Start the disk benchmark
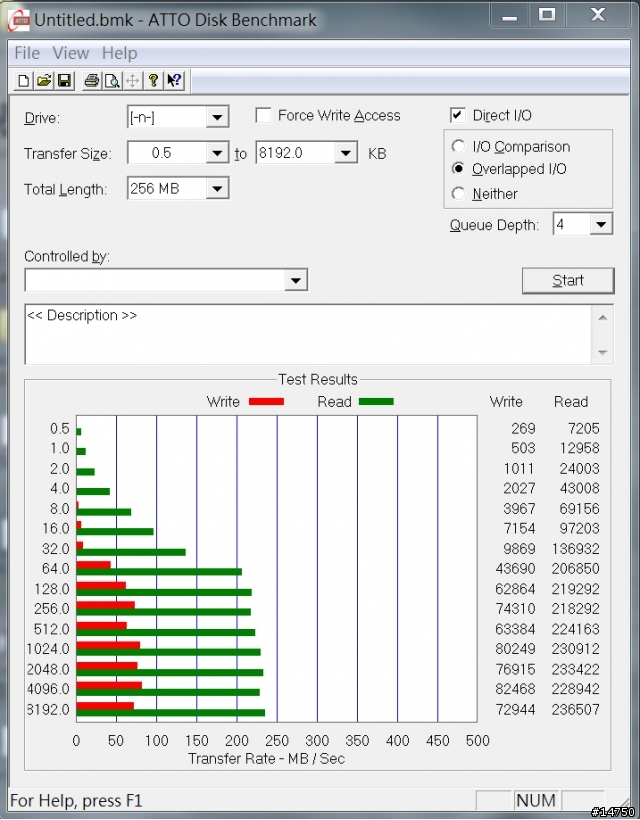 (568, 281)
